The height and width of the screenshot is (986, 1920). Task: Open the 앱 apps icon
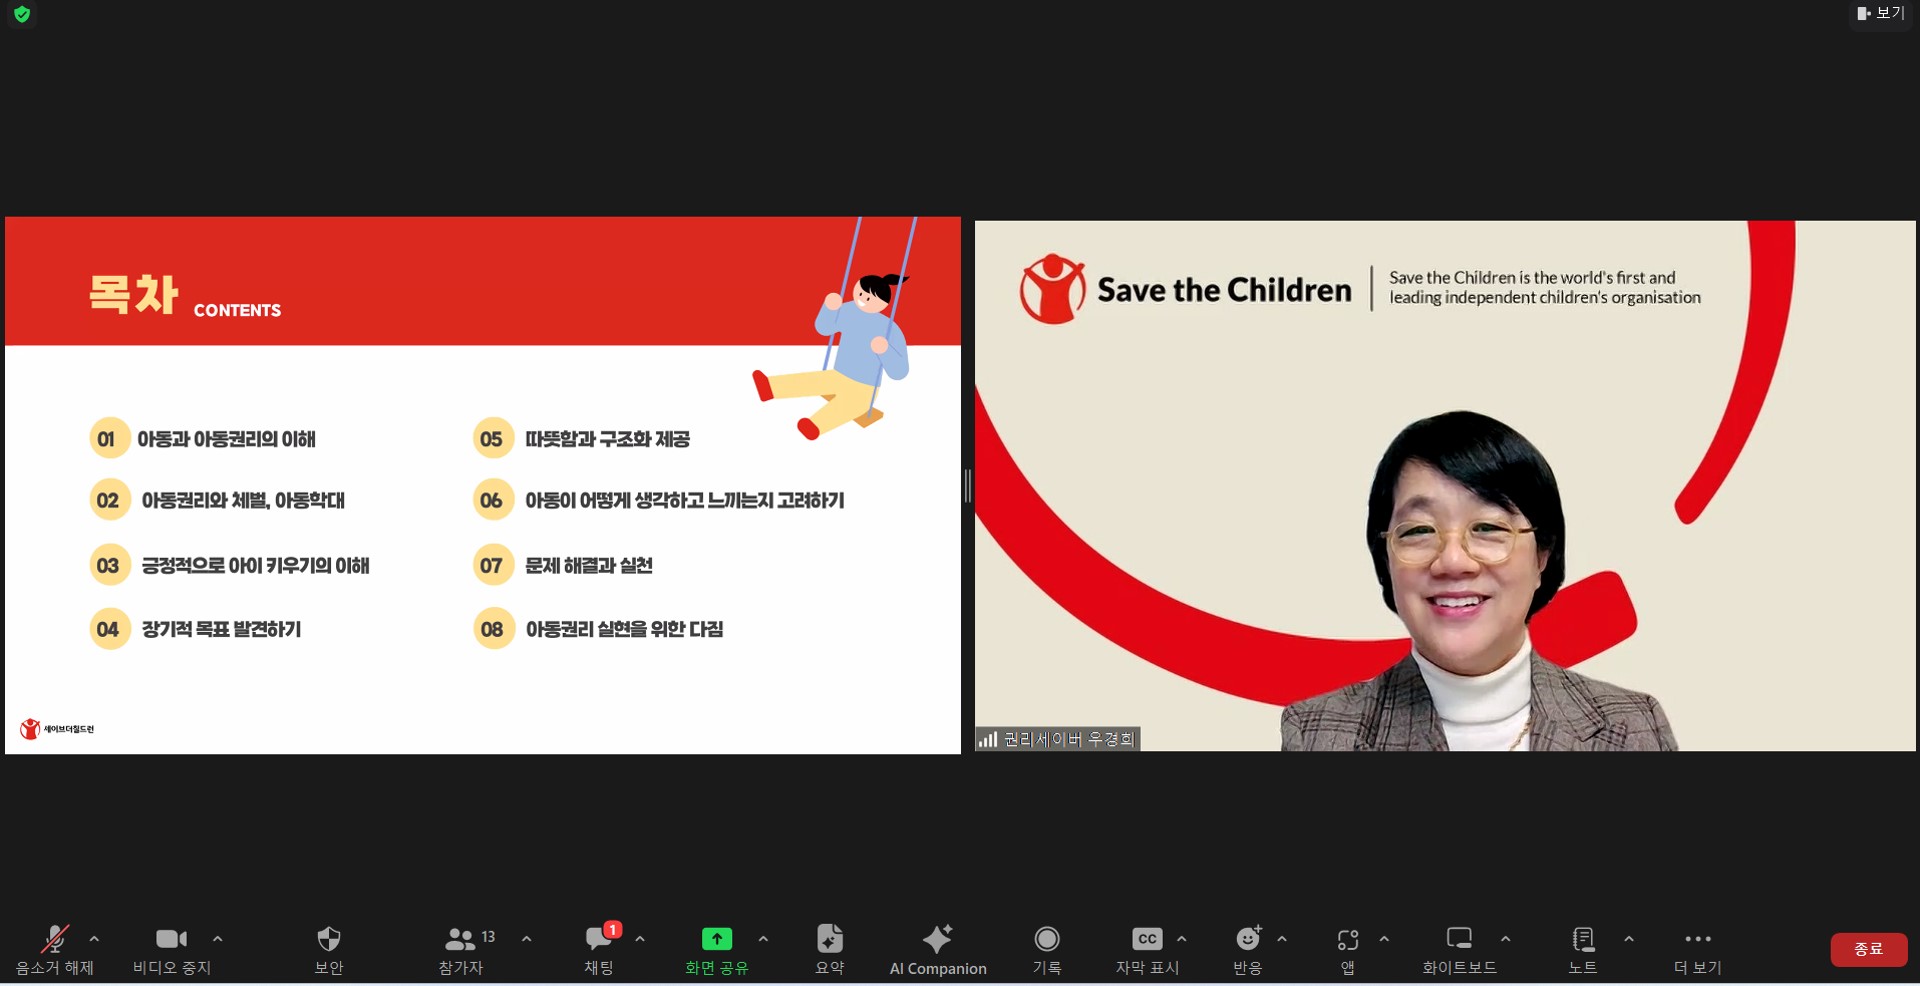1348,950
